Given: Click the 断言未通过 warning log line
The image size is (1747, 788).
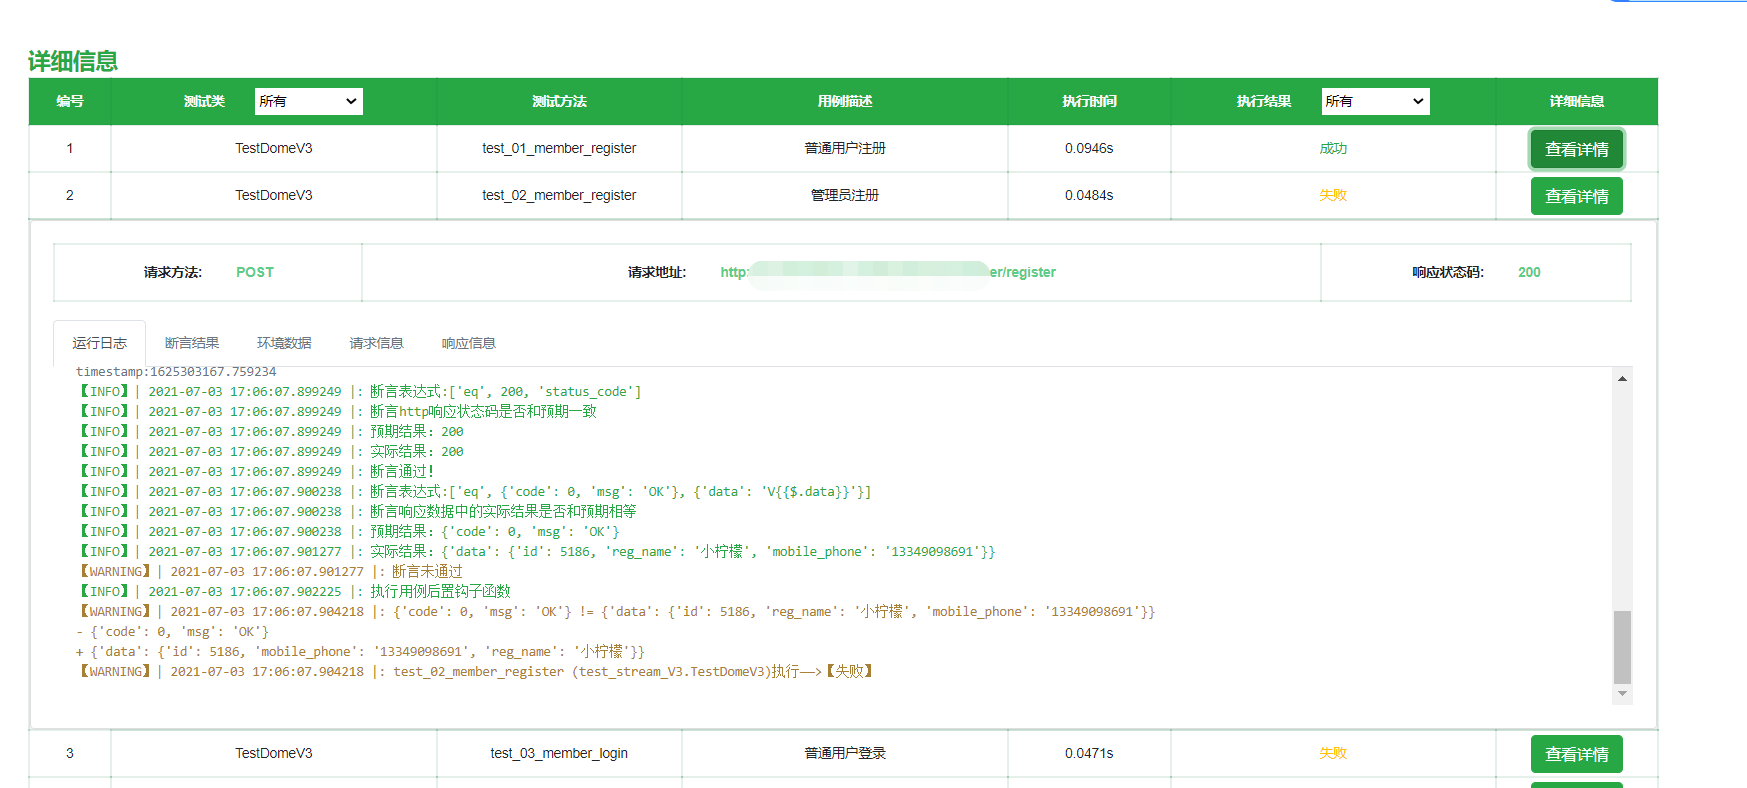Looking at the screenshot, I should (x=270, y=571).
